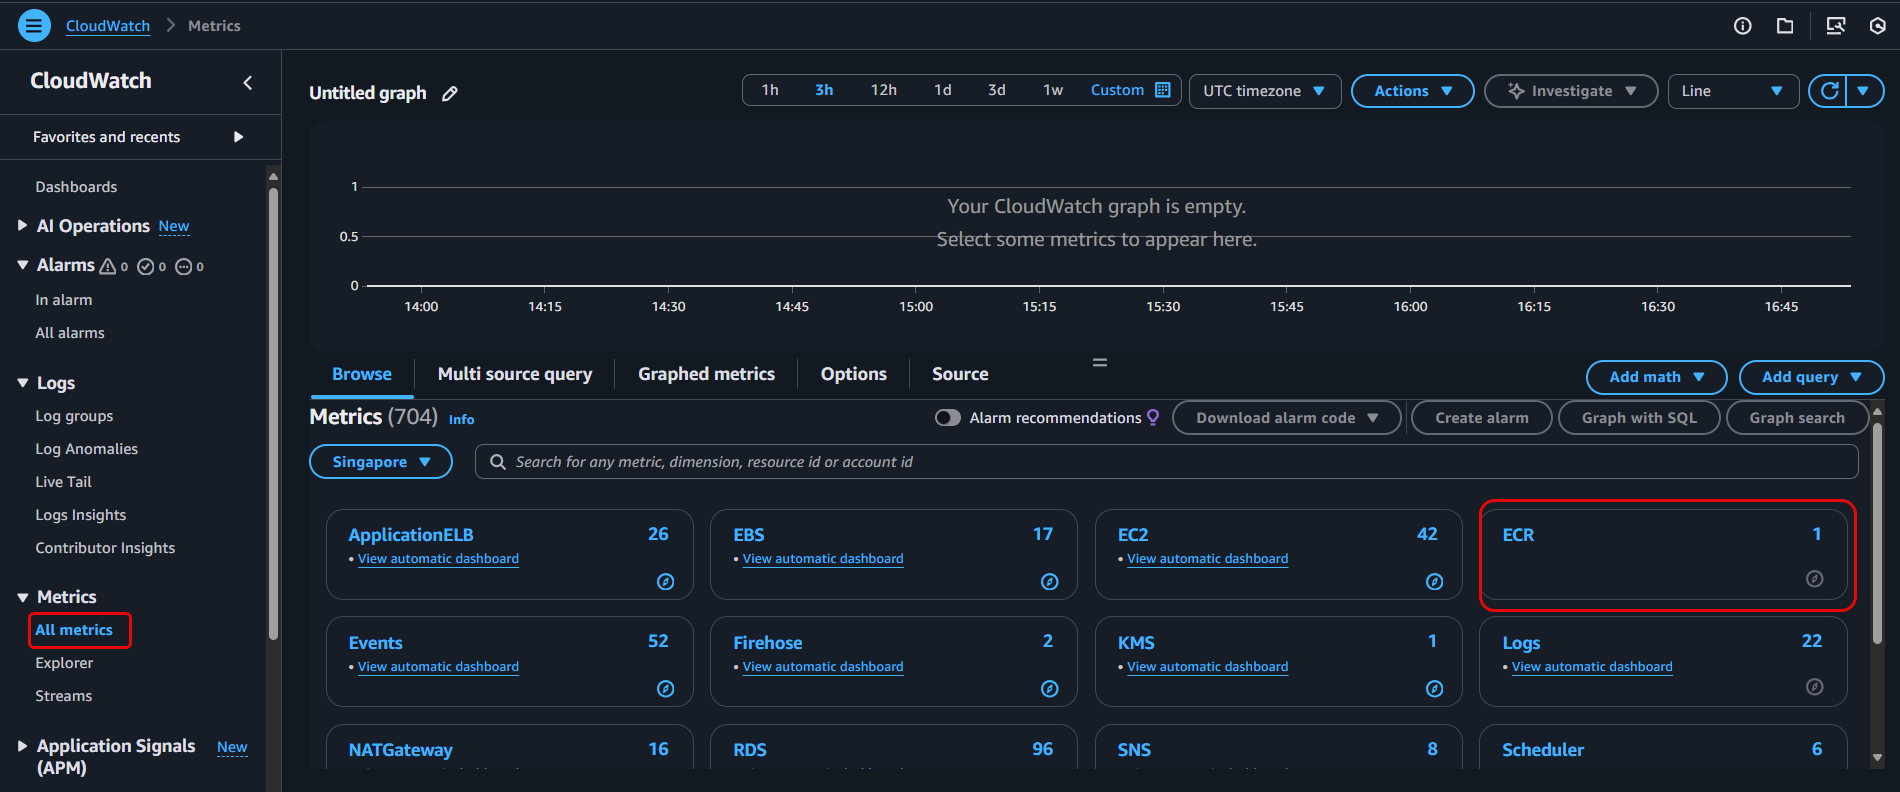Click the metrics search input field

pos(1166,462)
